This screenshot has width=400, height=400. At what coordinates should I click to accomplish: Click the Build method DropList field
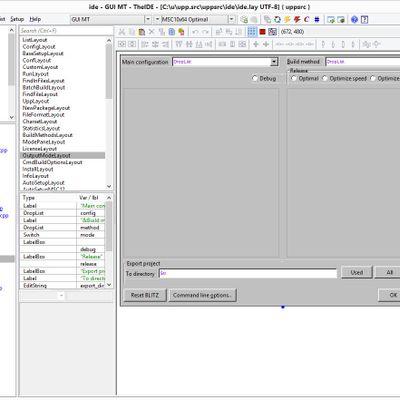pyautogui.click(x=363, y=62)
